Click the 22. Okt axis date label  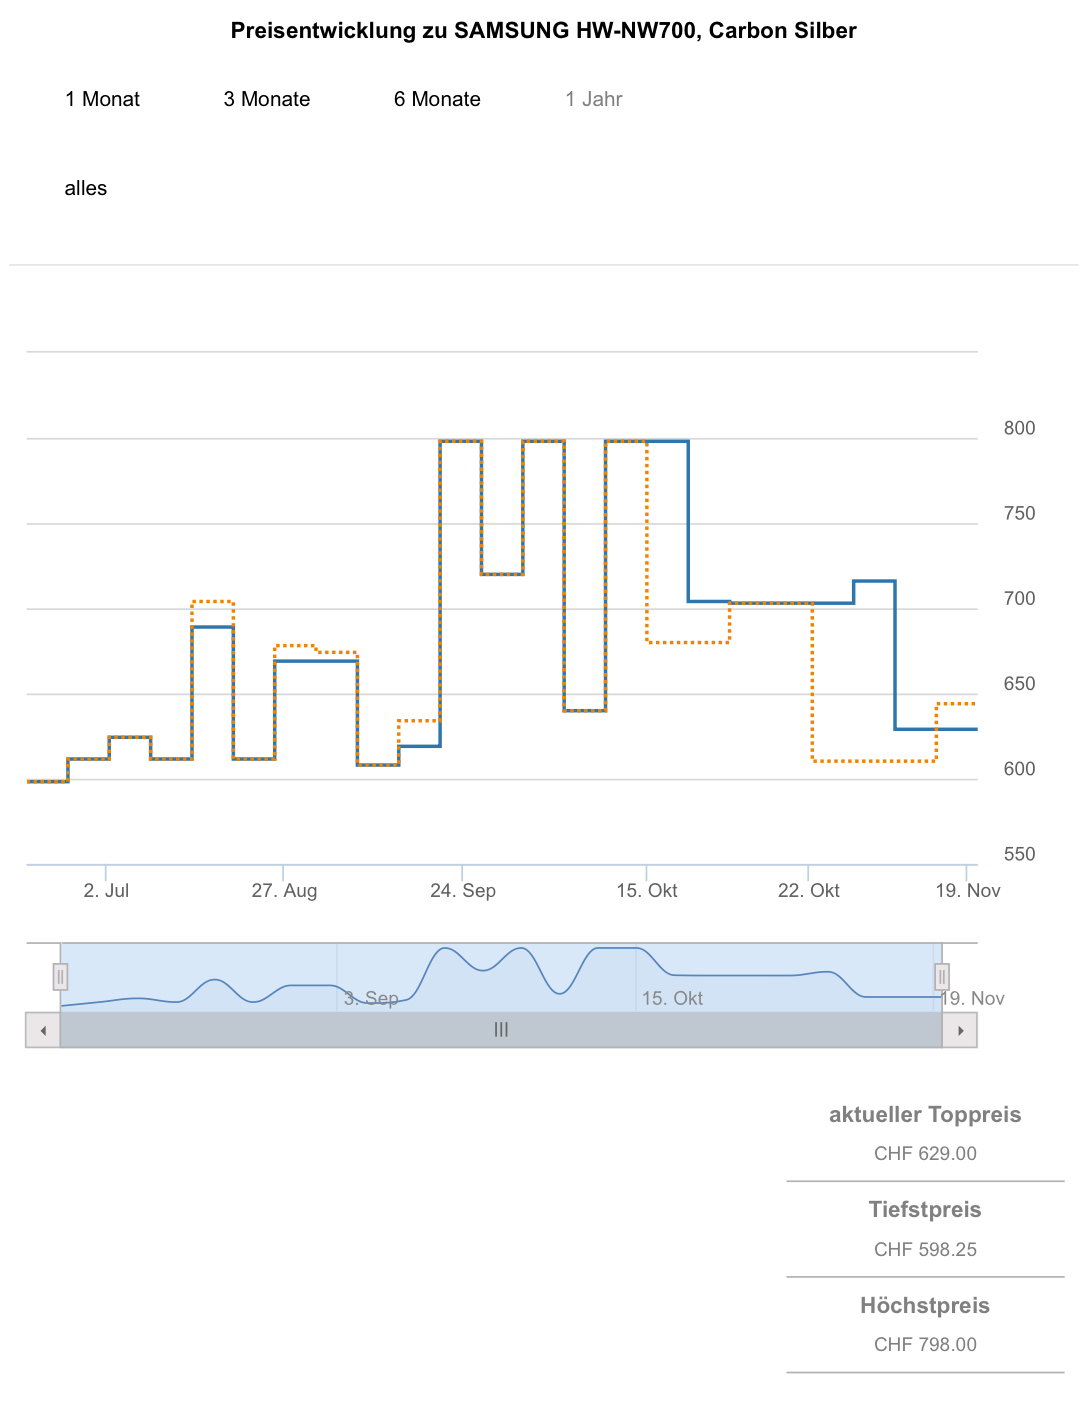809,890
